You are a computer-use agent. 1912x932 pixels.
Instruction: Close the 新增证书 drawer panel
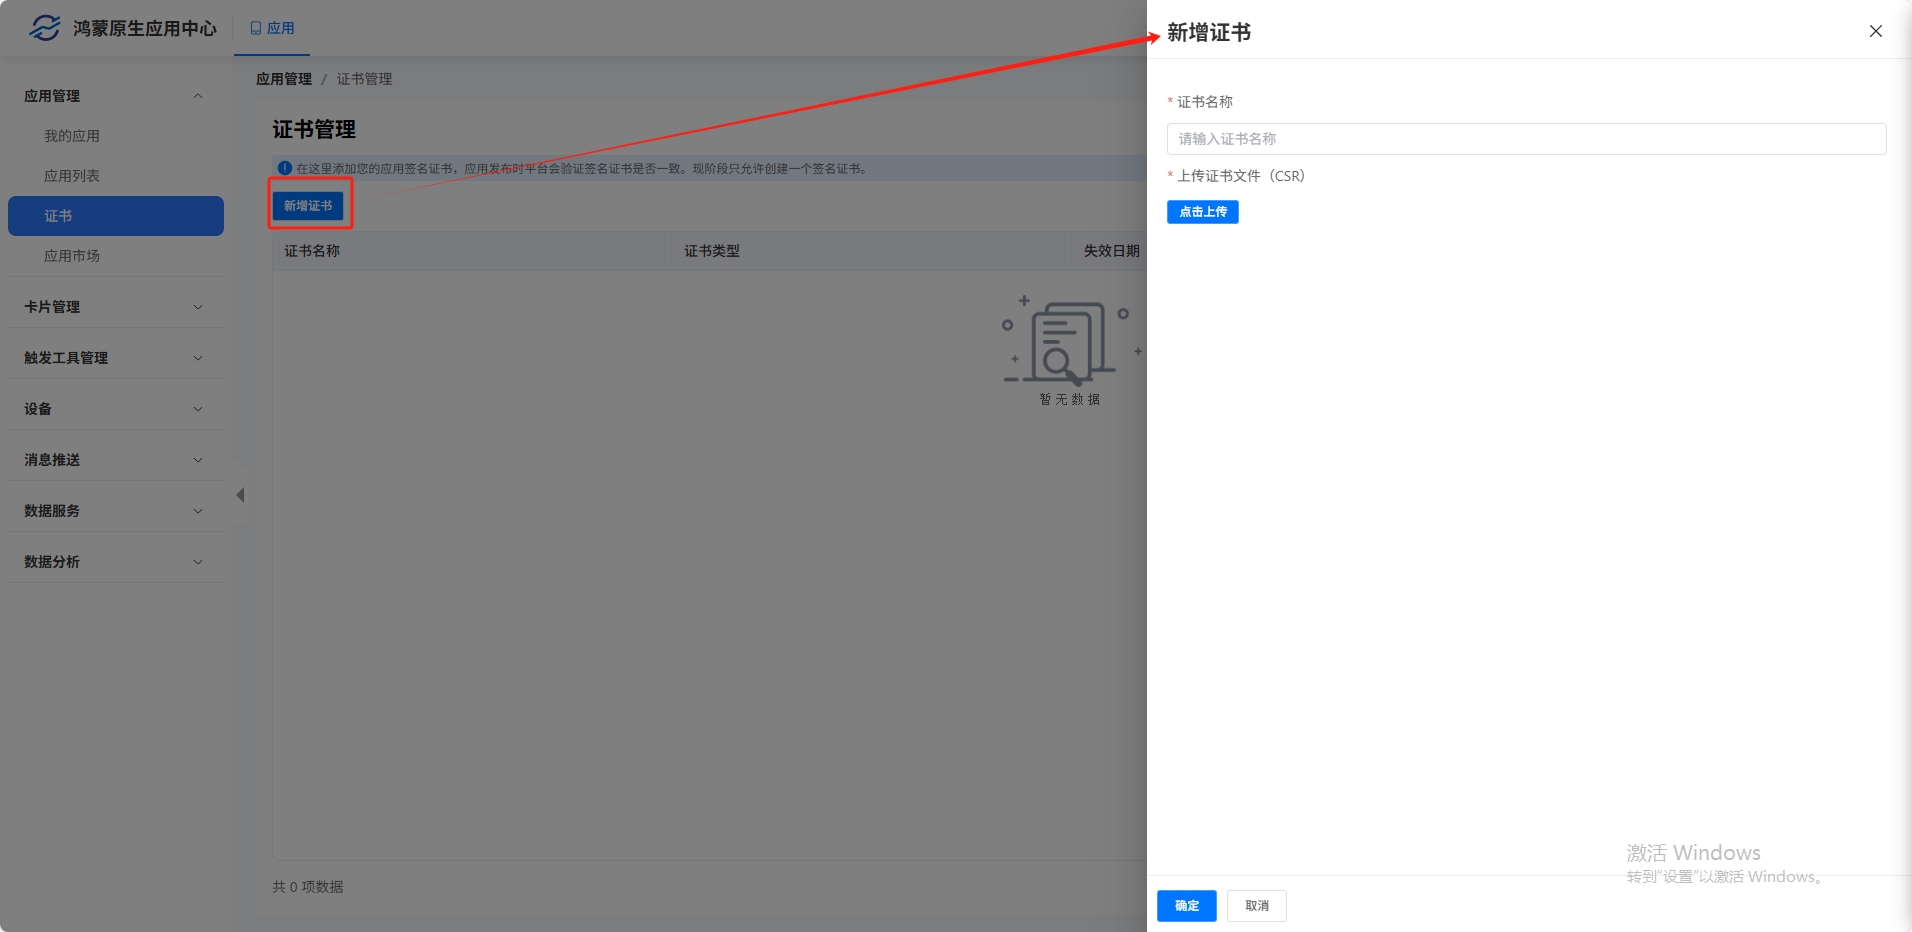coord(1875,31)
